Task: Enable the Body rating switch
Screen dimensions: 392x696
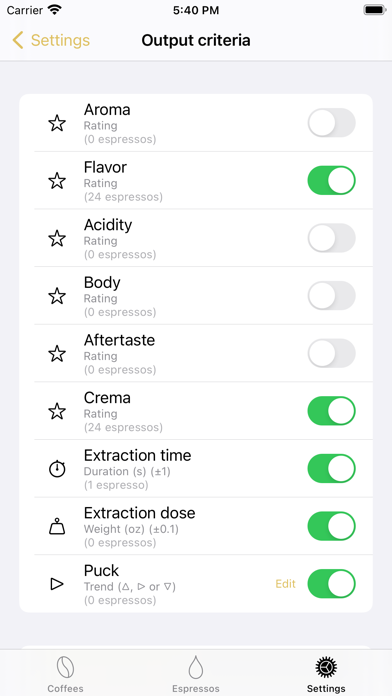Action: pos(332,296)
